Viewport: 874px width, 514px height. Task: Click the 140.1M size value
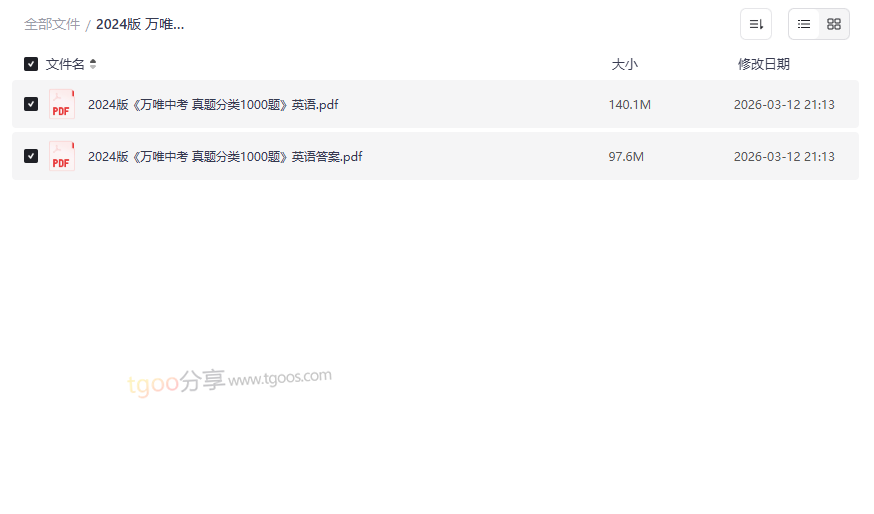[x=629, y=105]
